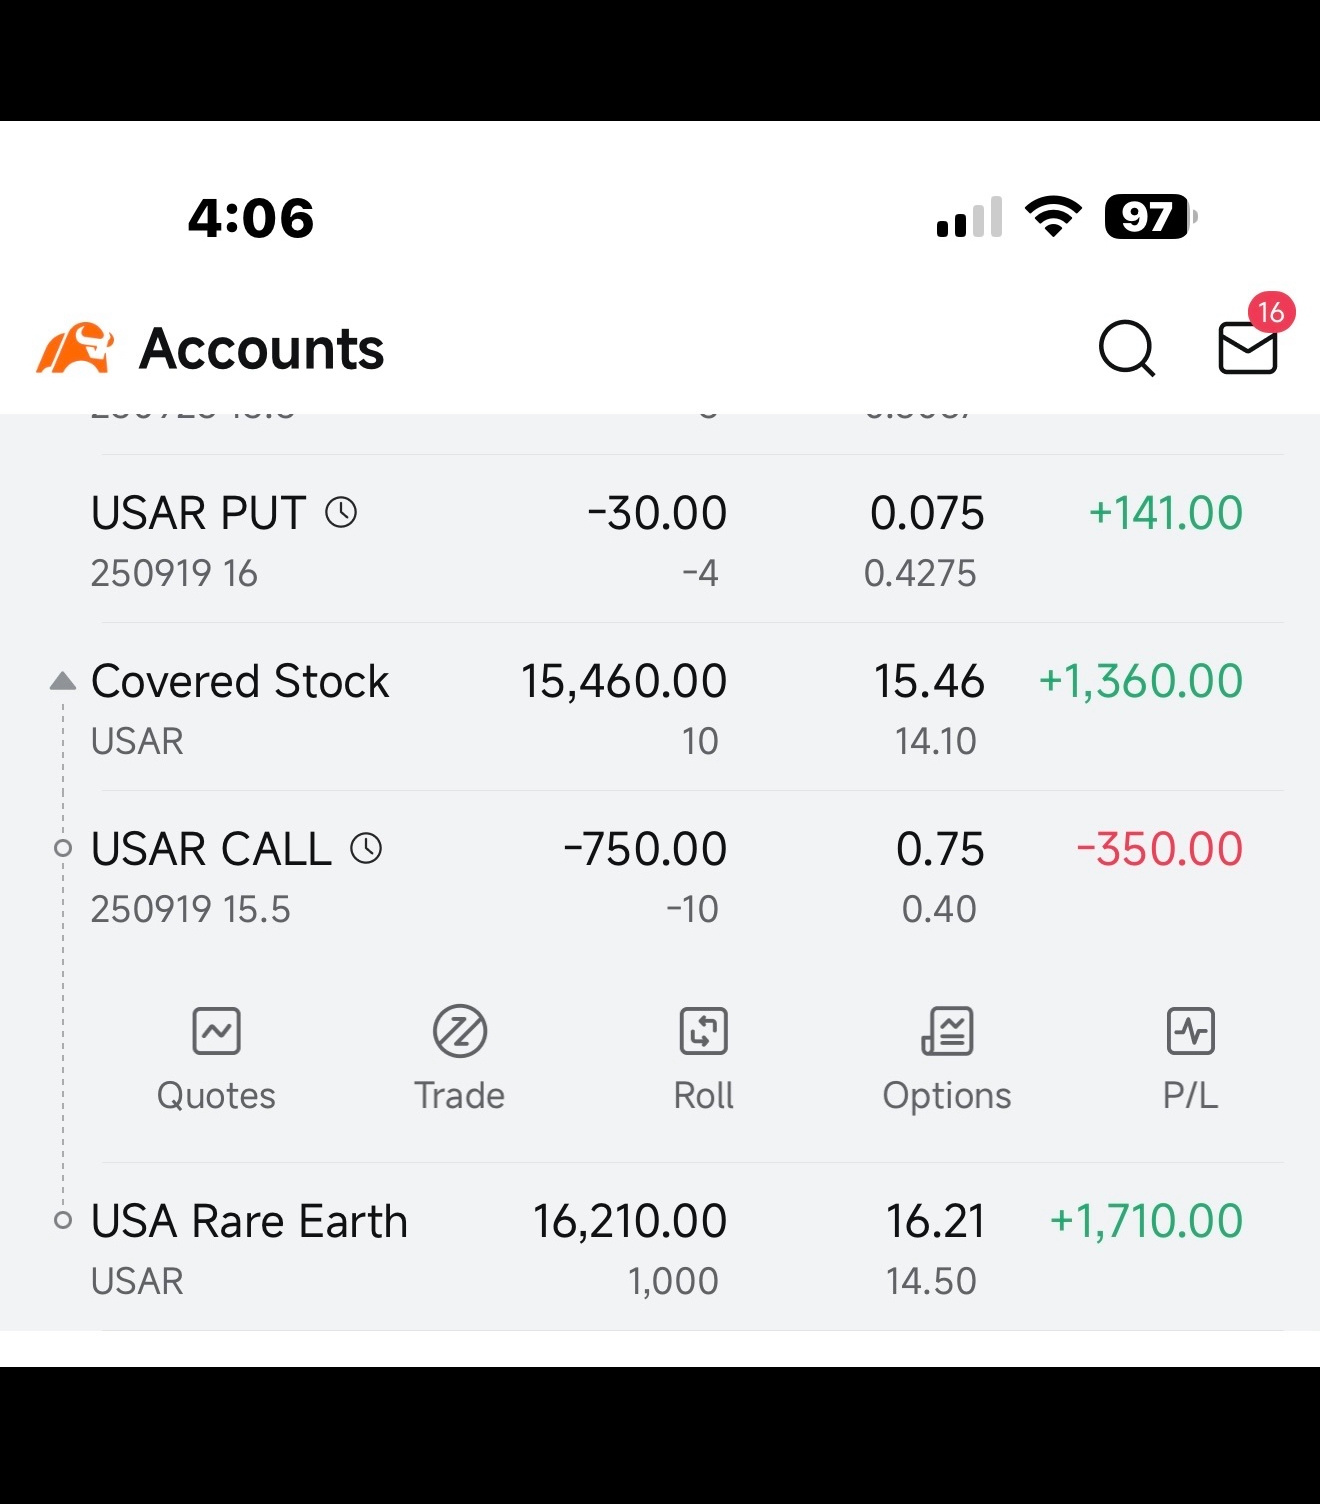Select the USAR CALL tree node circle
The width and height of the screenshot is (1320, 1504).
pos(62,849)
